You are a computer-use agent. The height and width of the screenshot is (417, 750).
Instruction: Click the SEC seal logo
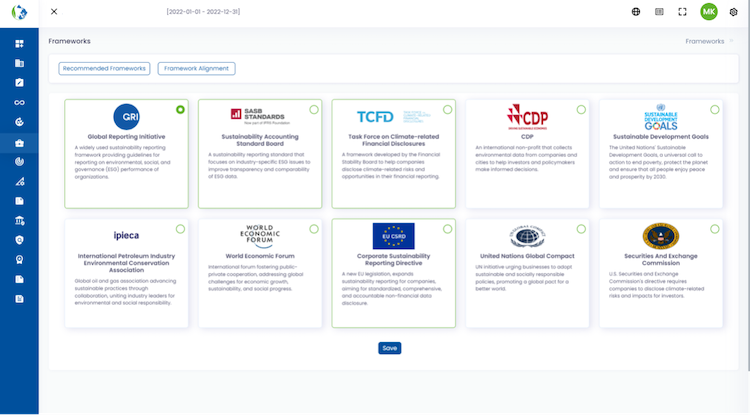coord(661,236)
